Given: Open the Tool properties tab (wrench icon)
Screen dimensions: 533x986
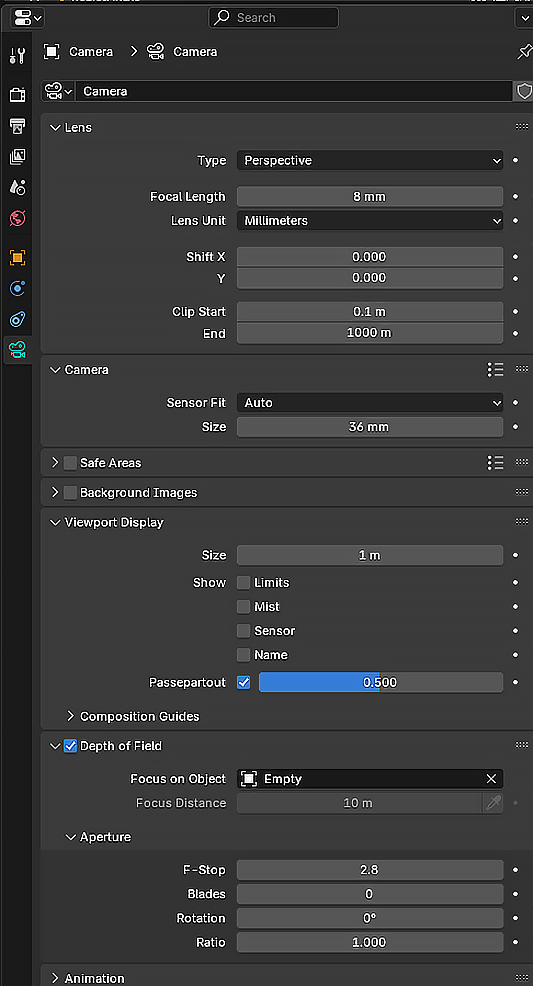Looking at the screenshot, I should (17, 56).
